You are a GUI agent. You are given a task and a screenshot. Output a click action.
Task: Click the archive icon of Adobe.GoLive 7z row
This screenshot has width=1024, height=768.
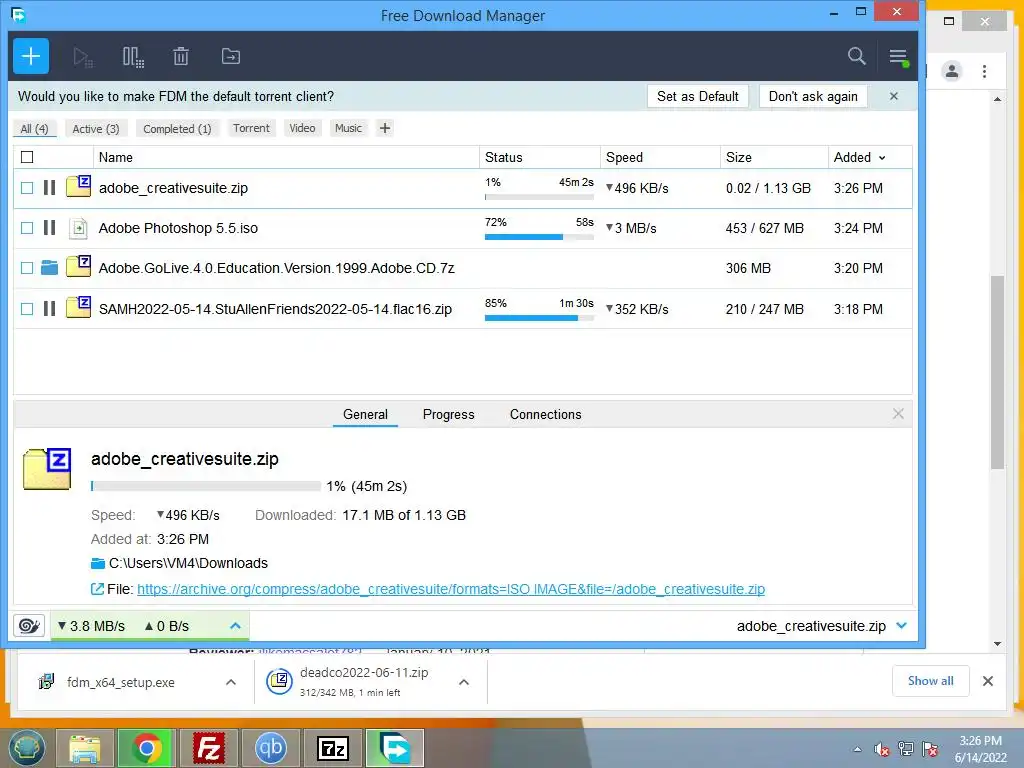(78, 266)
